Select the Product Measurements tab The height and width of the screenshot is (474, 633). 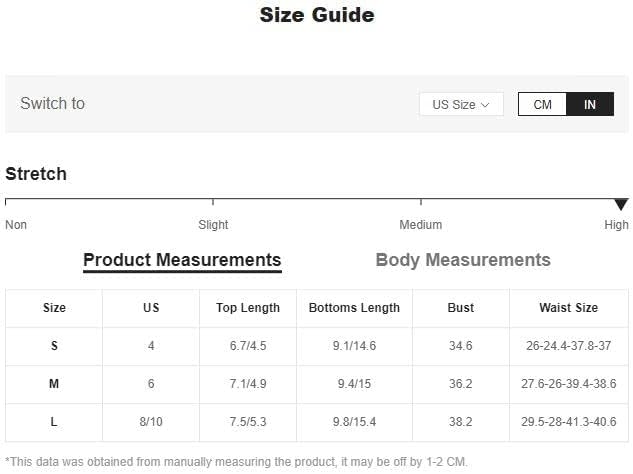tap(182, 260)
